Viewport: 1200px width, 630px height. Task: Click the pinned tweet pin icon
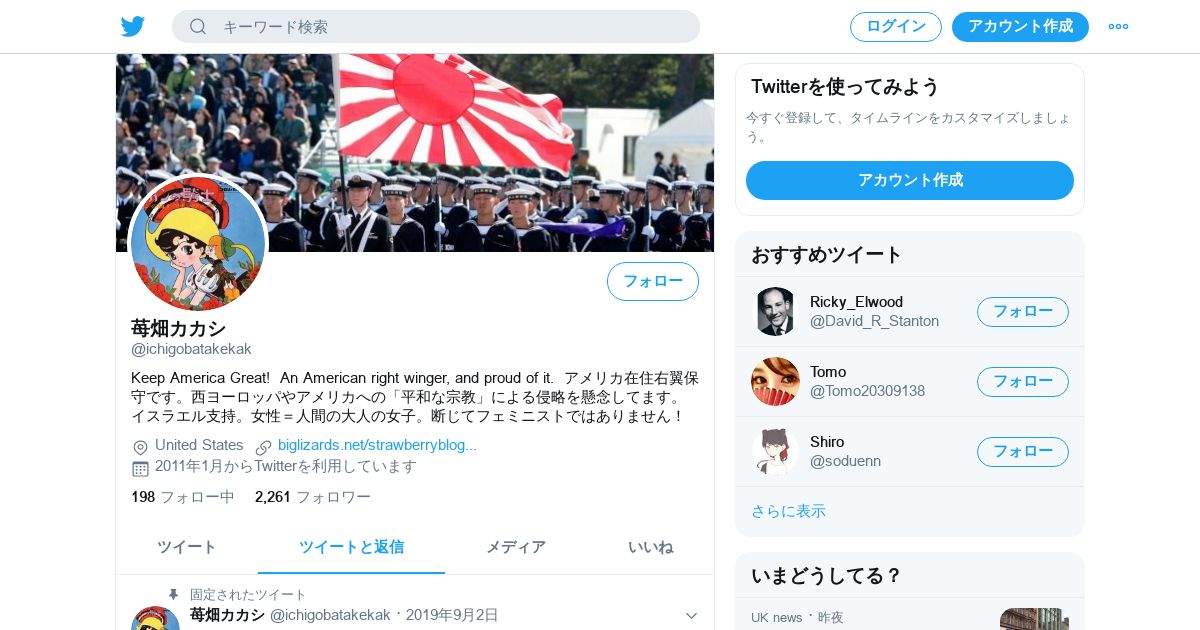tap(173, 594)
